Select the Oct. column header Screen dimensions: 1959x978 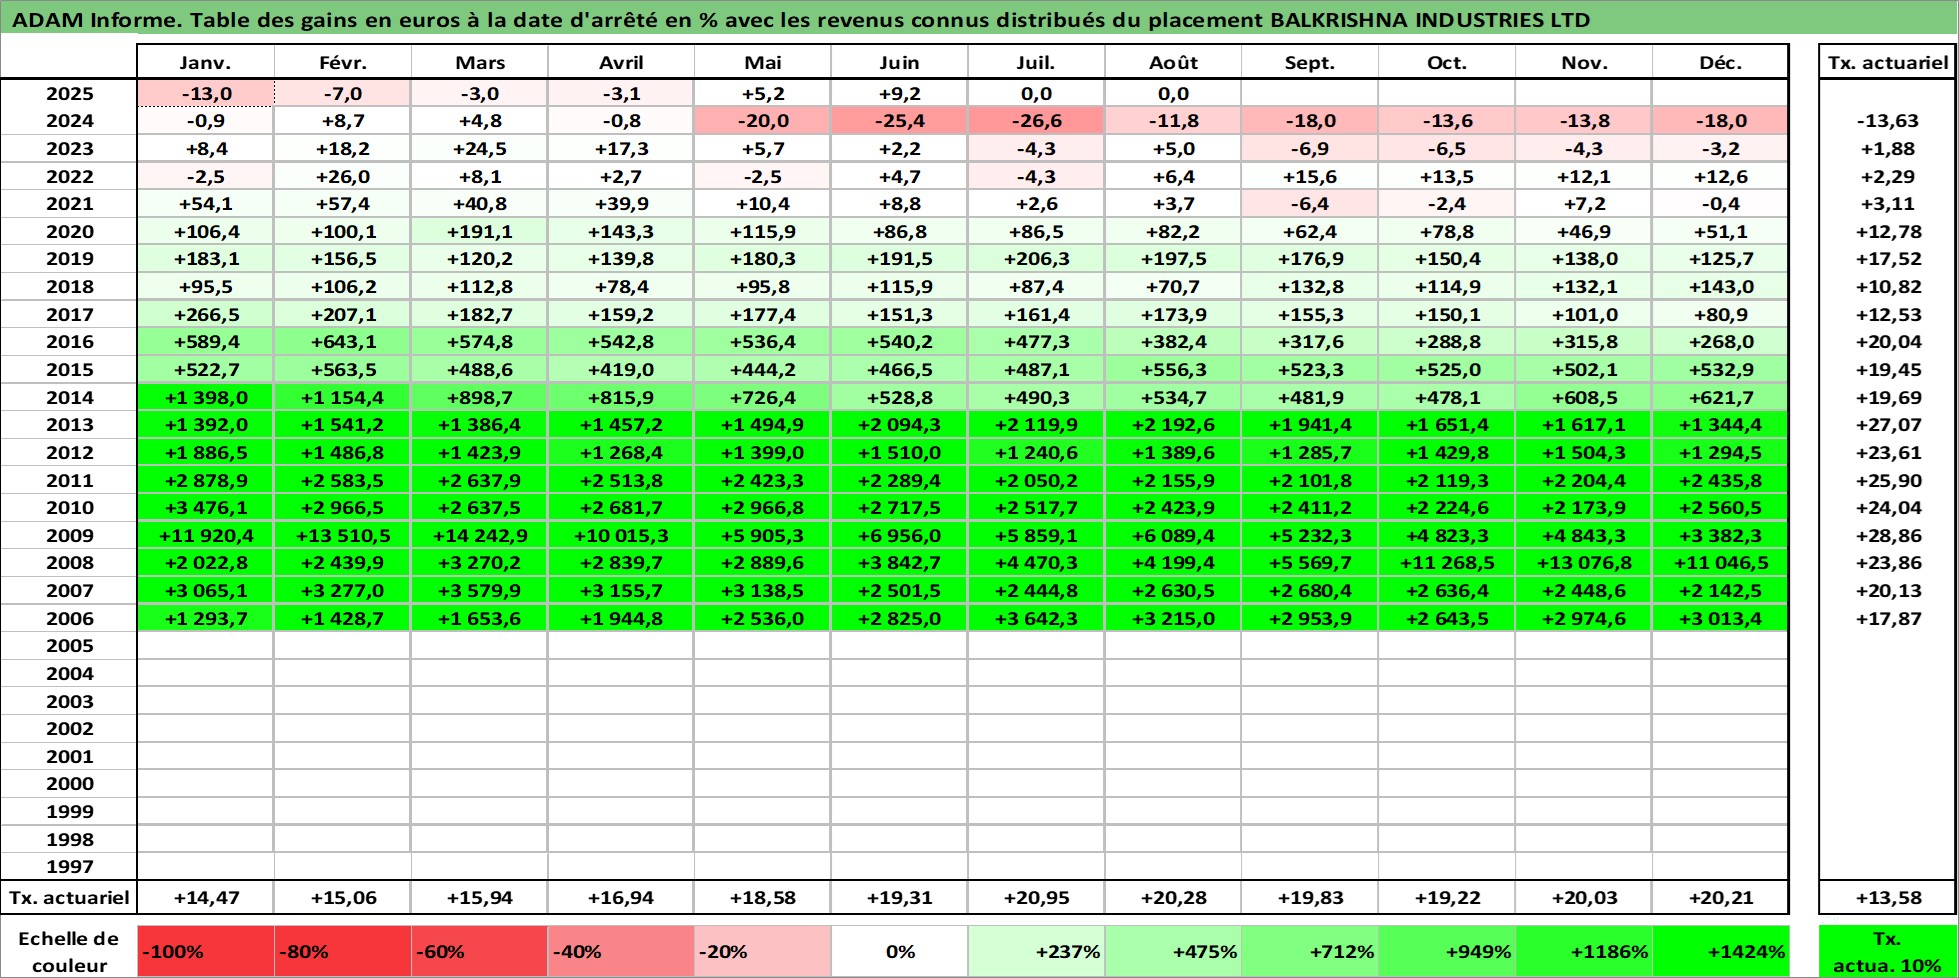(1447, 62)
